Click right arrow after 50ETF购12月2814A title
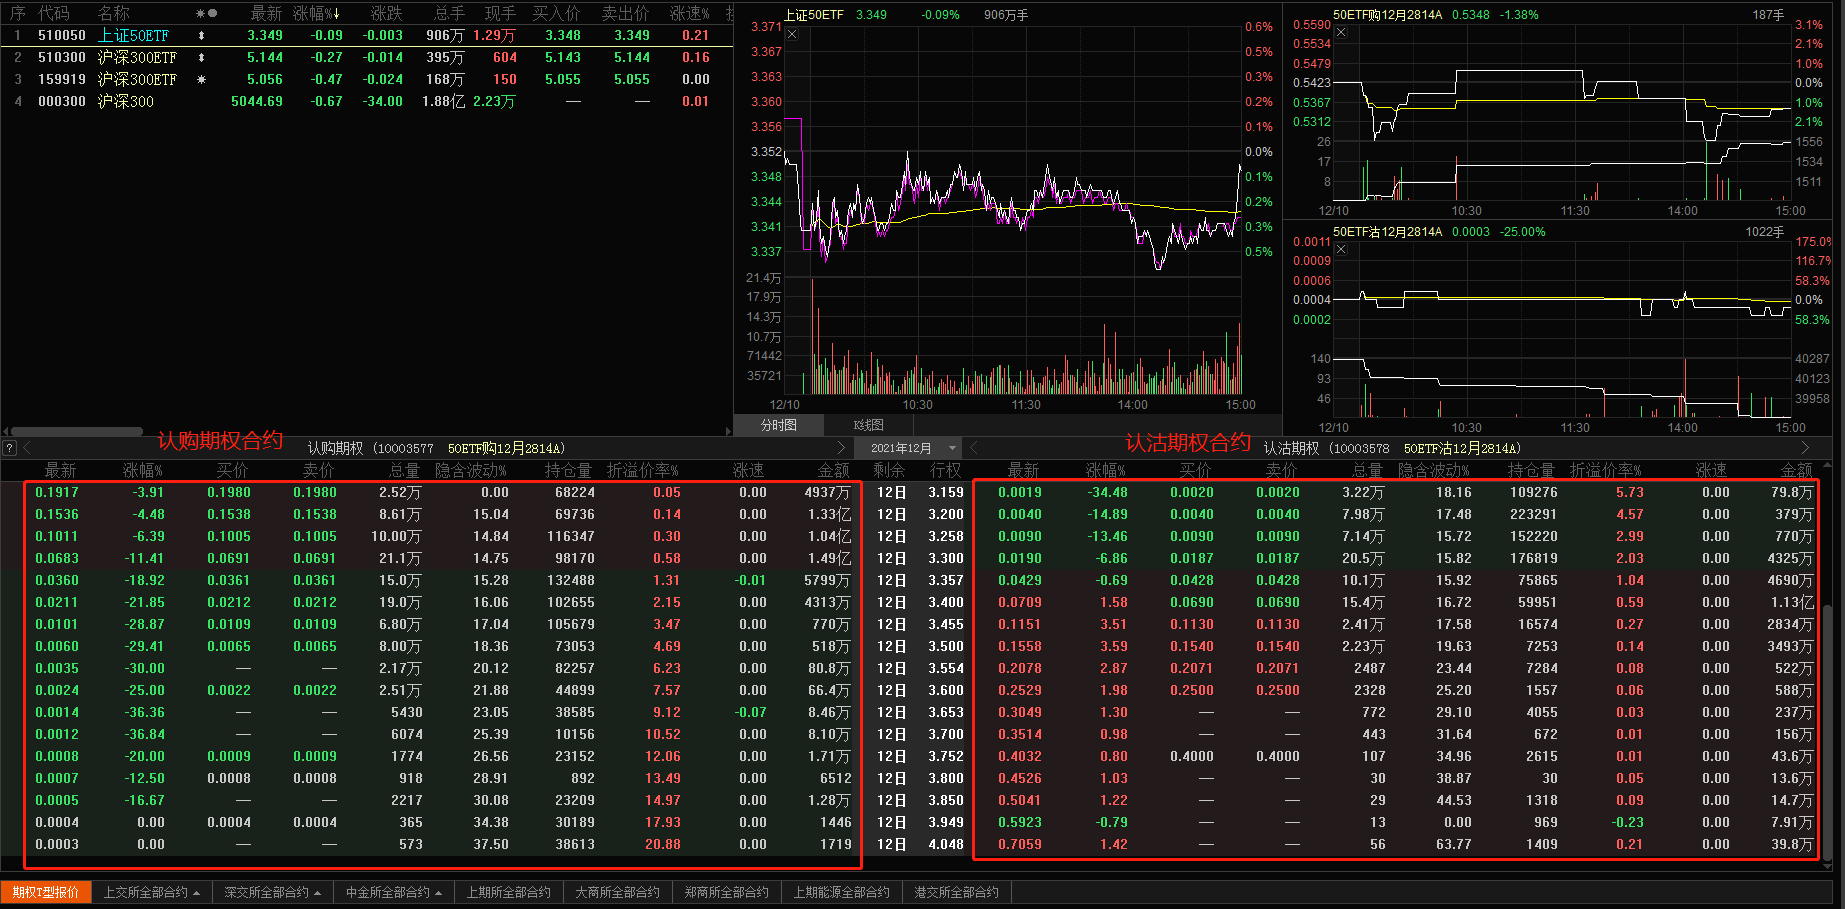Viewport: 1845px width, 909px height. (x=841, y=448)
